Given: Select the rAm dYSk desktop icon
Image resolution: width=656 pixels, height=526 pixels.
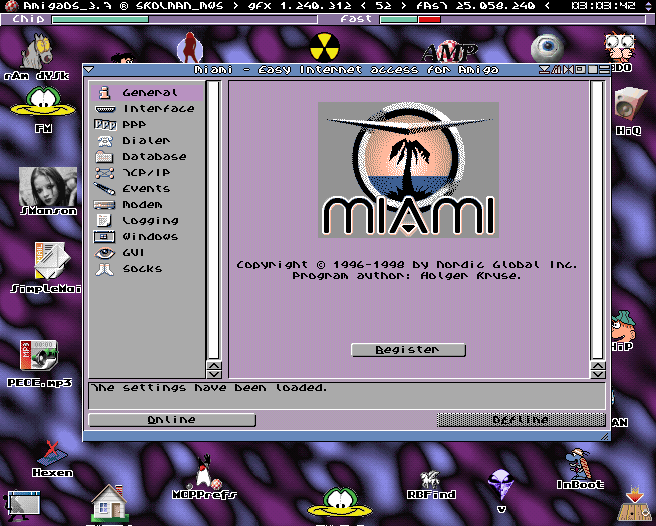Looking at the screenshot, I should coord(37,56).
